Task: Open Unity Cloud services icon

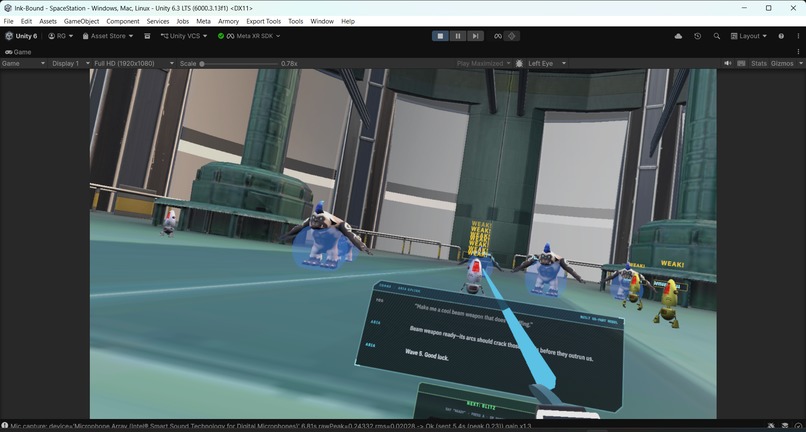Action: pyautogui.click(x=679, y=36)
